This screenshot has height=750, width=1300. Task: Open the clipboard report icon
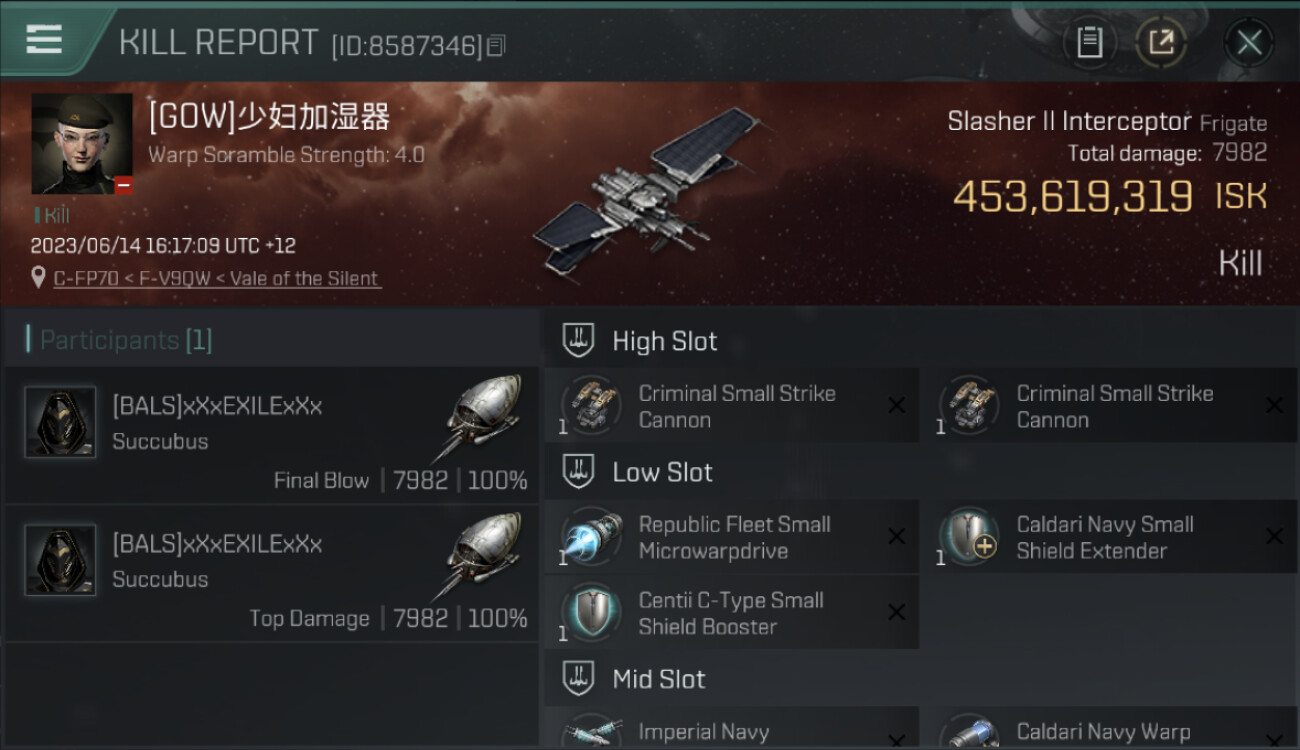pyautogui.click(x=1089, y=42)
